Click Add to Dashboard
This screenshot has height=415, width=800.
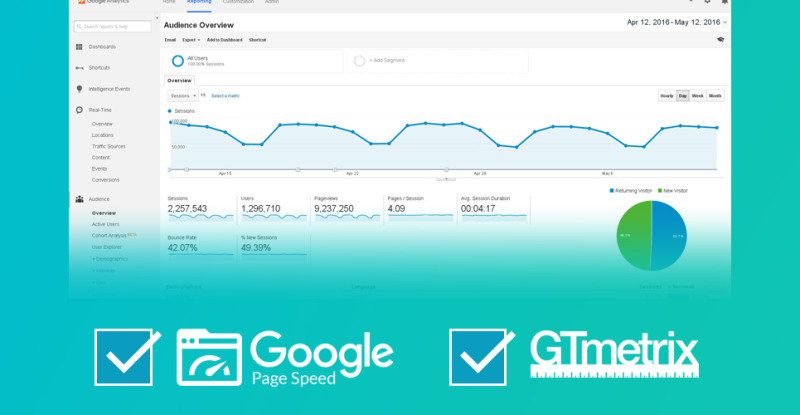(224, 40)
